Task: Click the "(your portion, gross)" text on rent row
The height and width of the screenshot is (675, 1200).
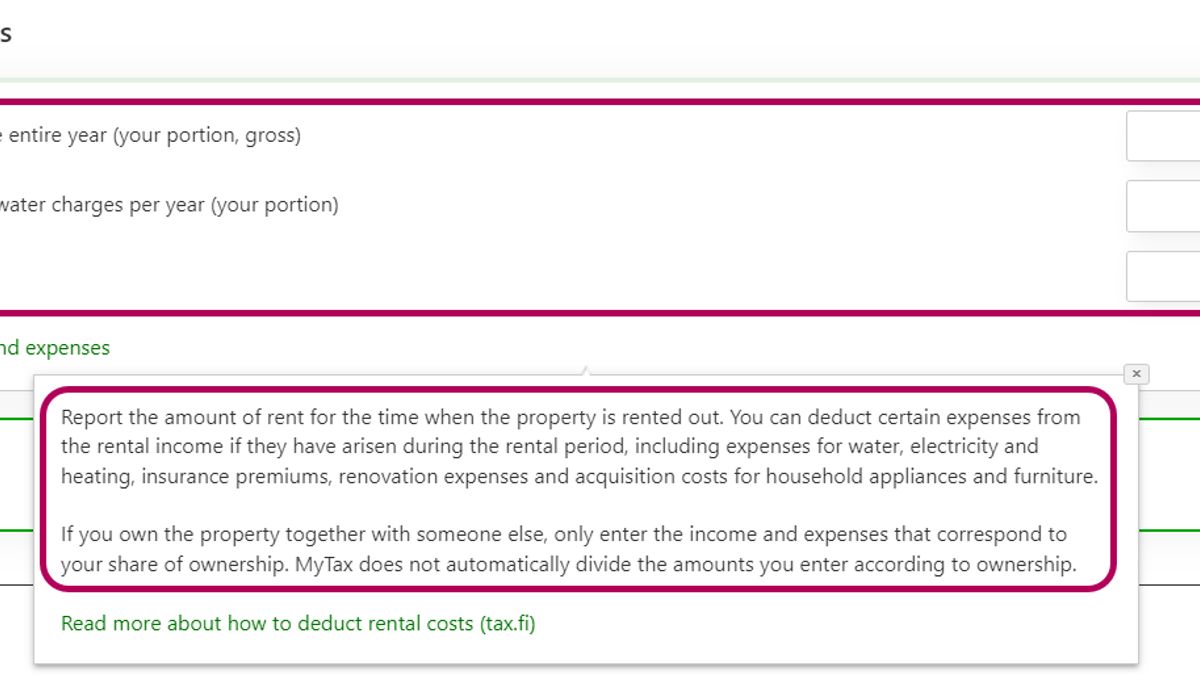Action: coord(207,136)
